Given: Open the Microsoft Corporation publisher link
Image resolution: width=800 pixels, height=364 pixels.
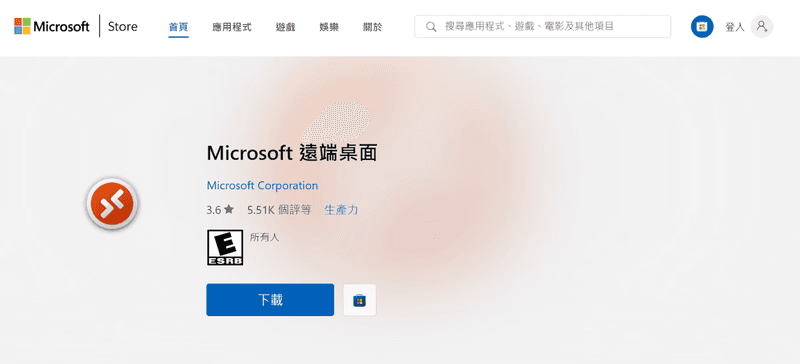Looking at the screenshot, I should coord(262,185).
